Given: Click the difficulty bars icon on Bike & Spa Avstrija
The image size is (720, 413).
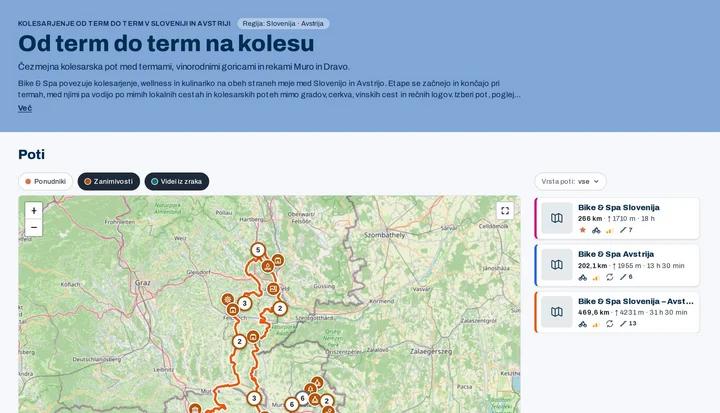Looking at the screenshot, I should click(596, 277).
